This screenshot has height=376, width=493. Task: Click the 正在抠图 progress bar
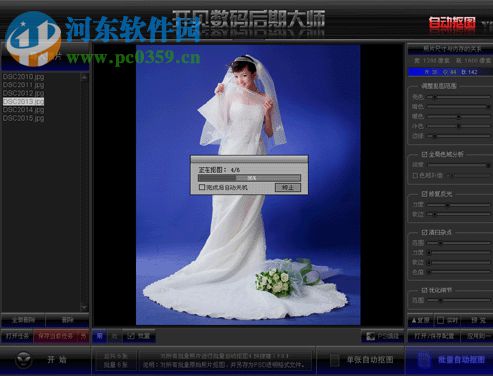[249, 178]
